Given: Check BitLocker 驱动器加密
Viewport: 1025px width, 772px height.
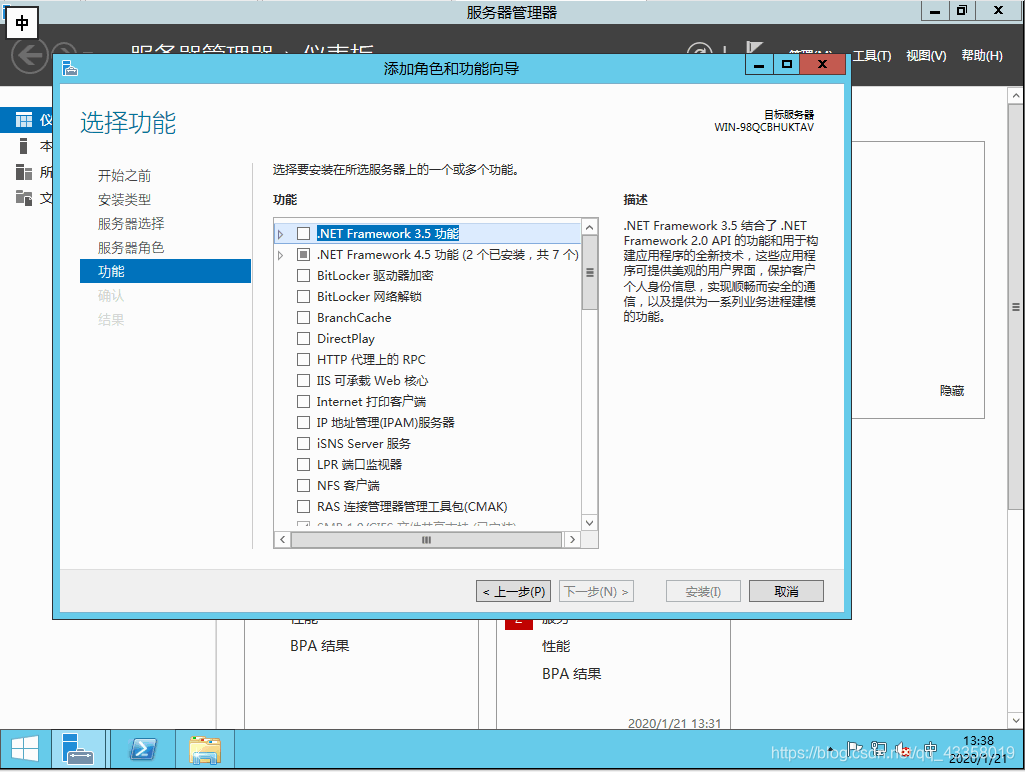Looking at the screenshot, I should coord(303,275).
